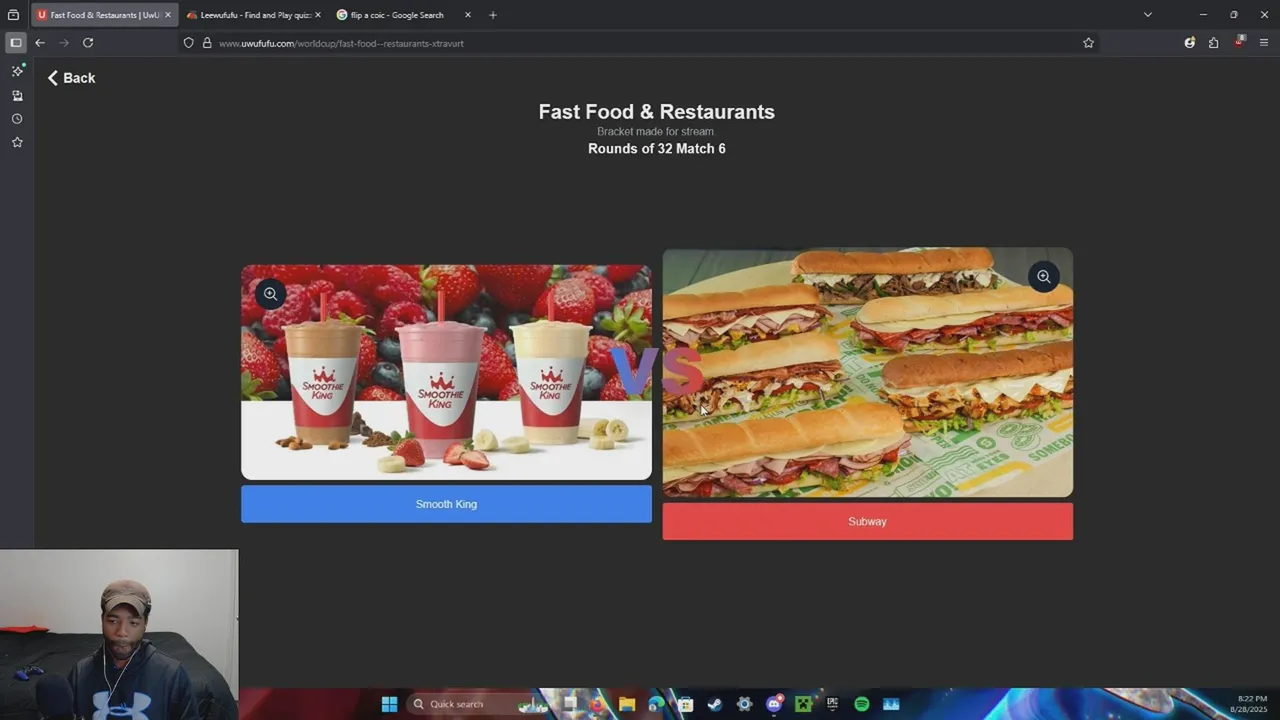The width and height of the screenshot is (1280, 720).
Task: Open Minecraft creeper icon on taskbar
Action: [x=803, y=704]
